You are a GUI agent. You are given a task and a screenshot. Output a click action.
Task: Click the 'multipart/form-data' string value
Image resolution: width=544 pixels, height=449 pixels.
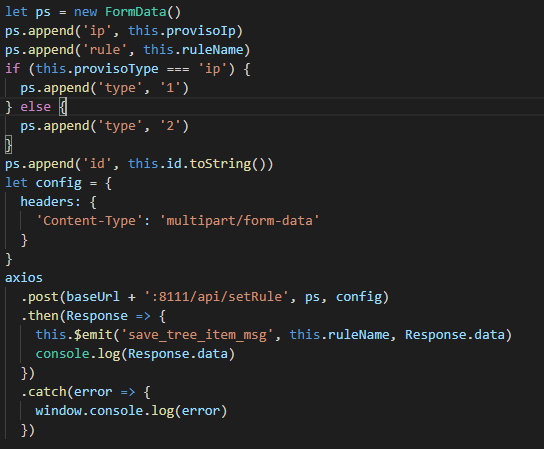pyautogui.click(x=239, y=221)
